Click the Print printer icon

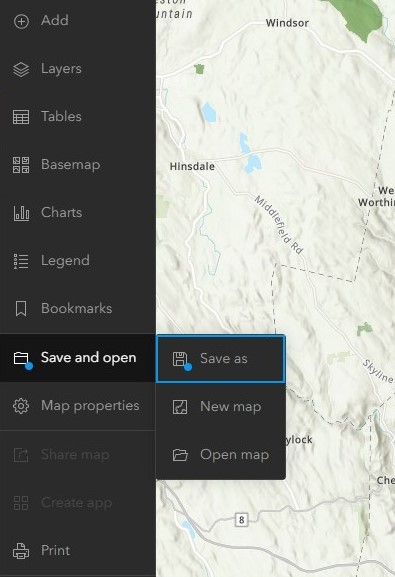[21, 551]
